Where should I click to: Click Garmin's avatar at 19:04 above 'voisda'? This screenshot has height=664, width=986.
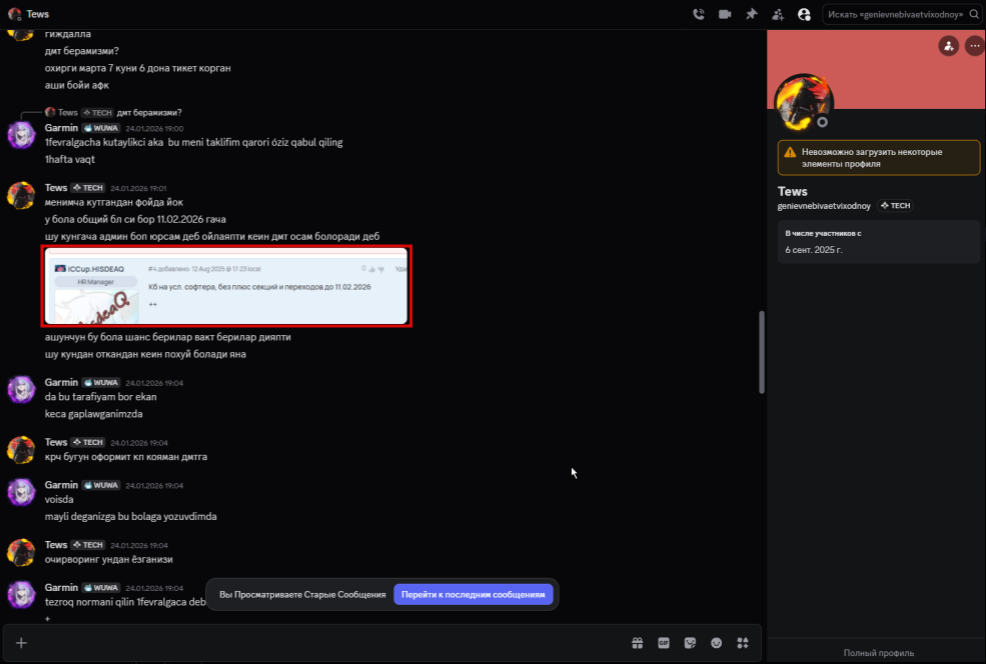coord(21,492)
